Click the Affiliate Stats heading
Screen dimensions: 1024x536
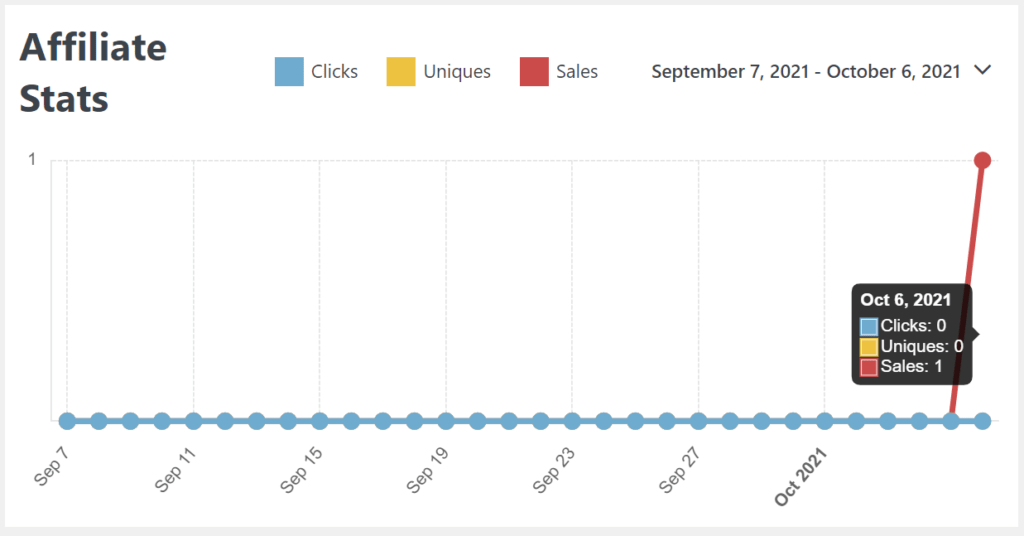click(93, 73)
